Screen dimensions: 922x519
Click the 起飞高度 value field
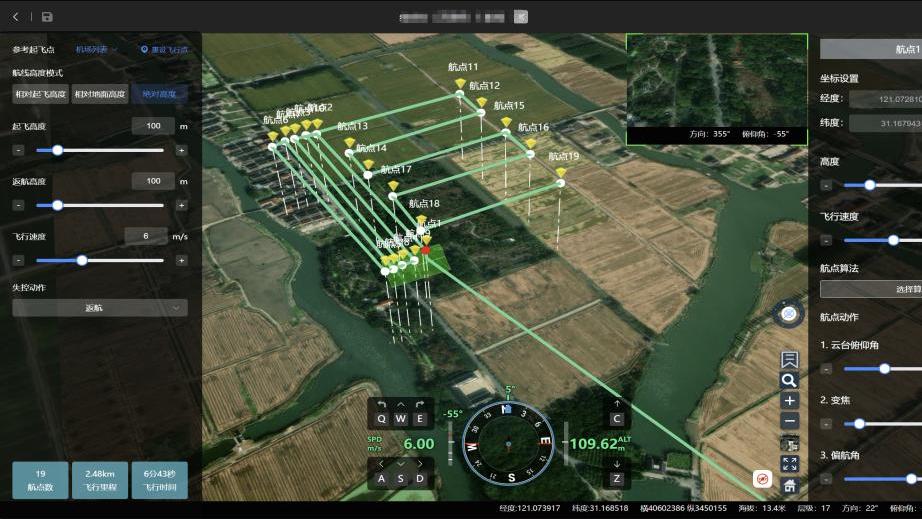pyautogui.click(x=153, y=126)
